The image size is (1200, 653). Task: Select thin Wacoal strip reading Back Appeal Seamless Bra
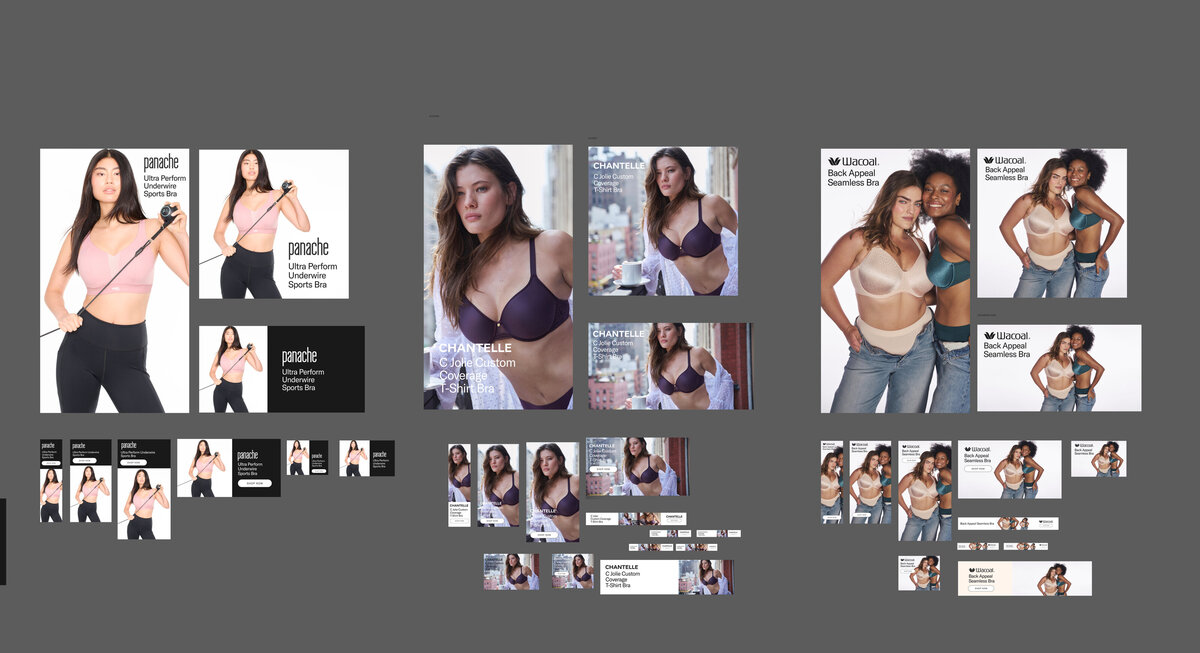coord(1008,523)
